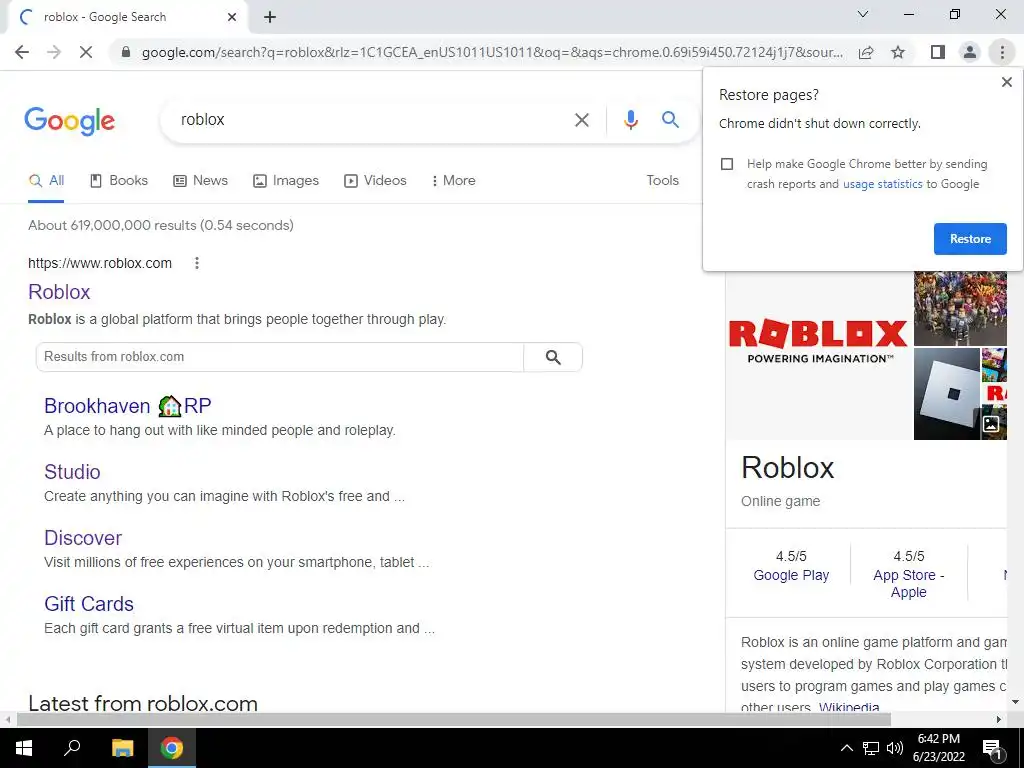1024x768 pixels.
Task: Expand the More search categories
Action: point(453,181)
